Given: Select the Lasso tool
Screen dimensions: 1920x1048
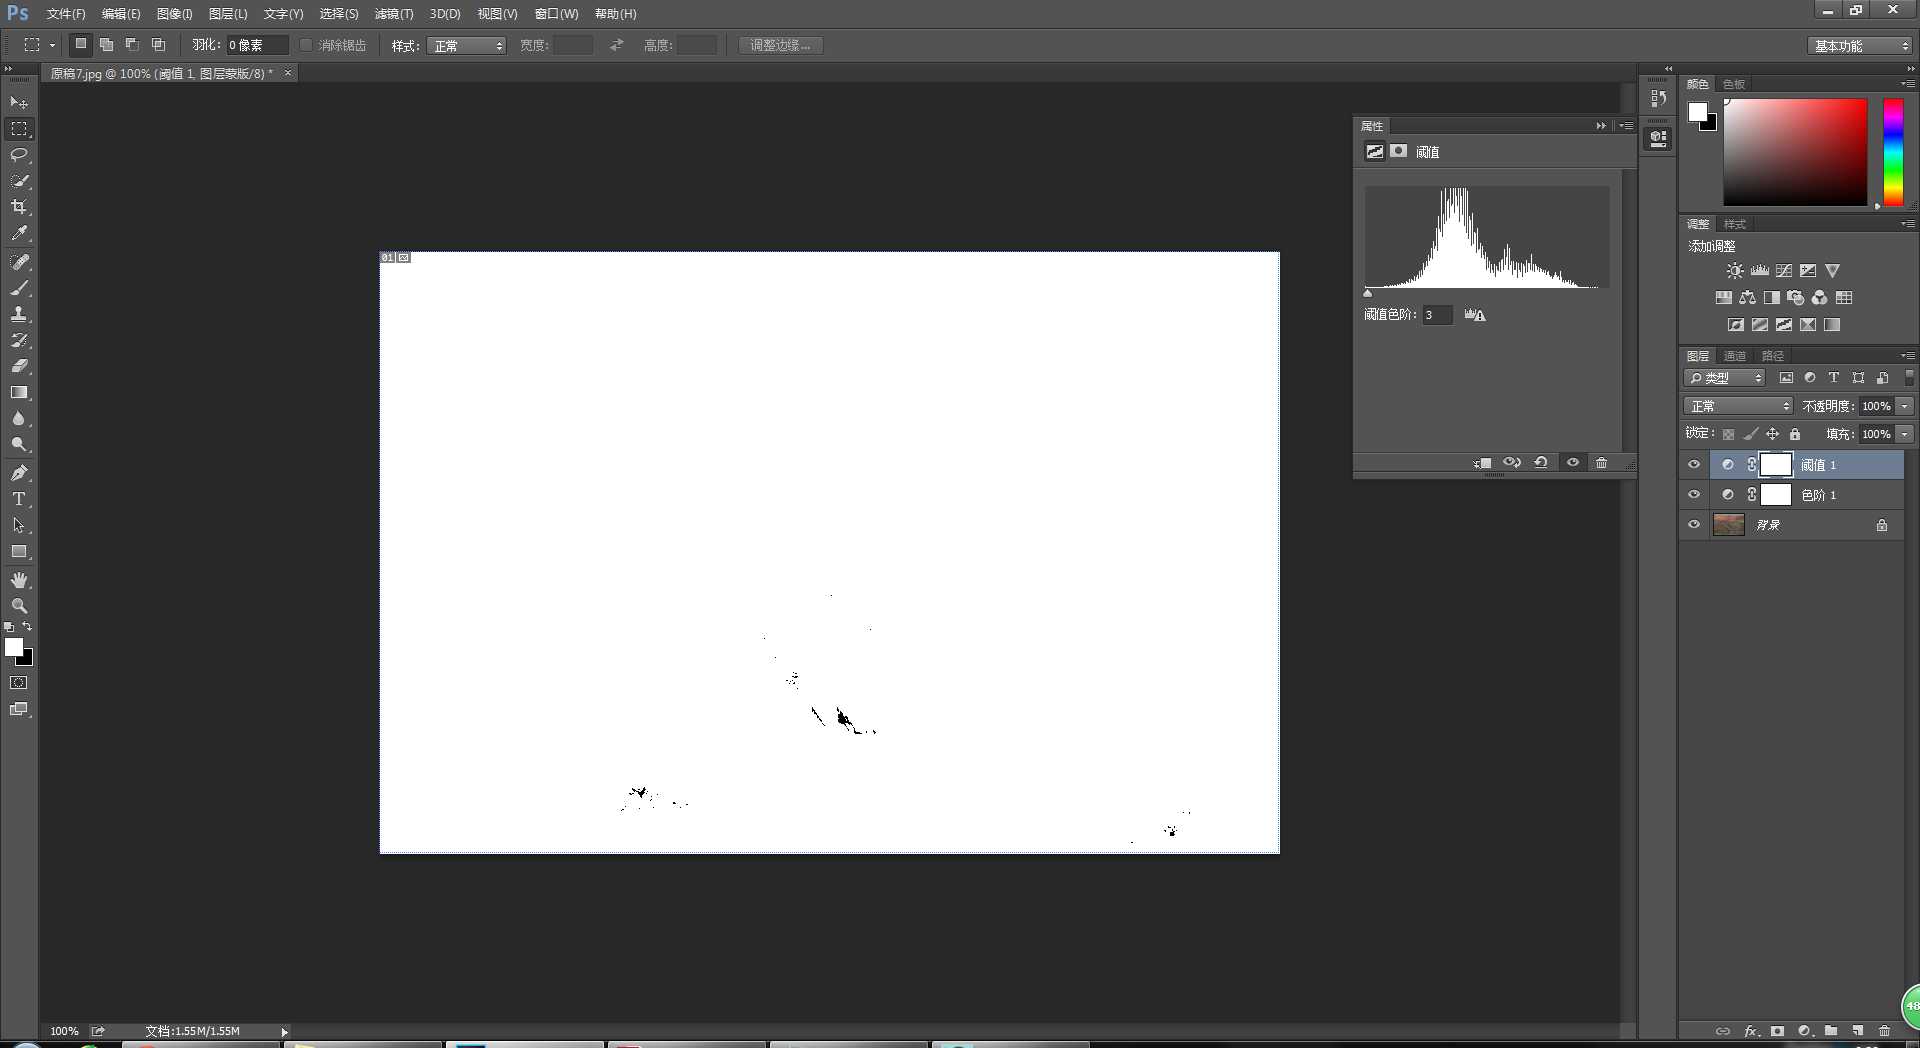Looking at the screenshot, I should [x=19, y=155].
